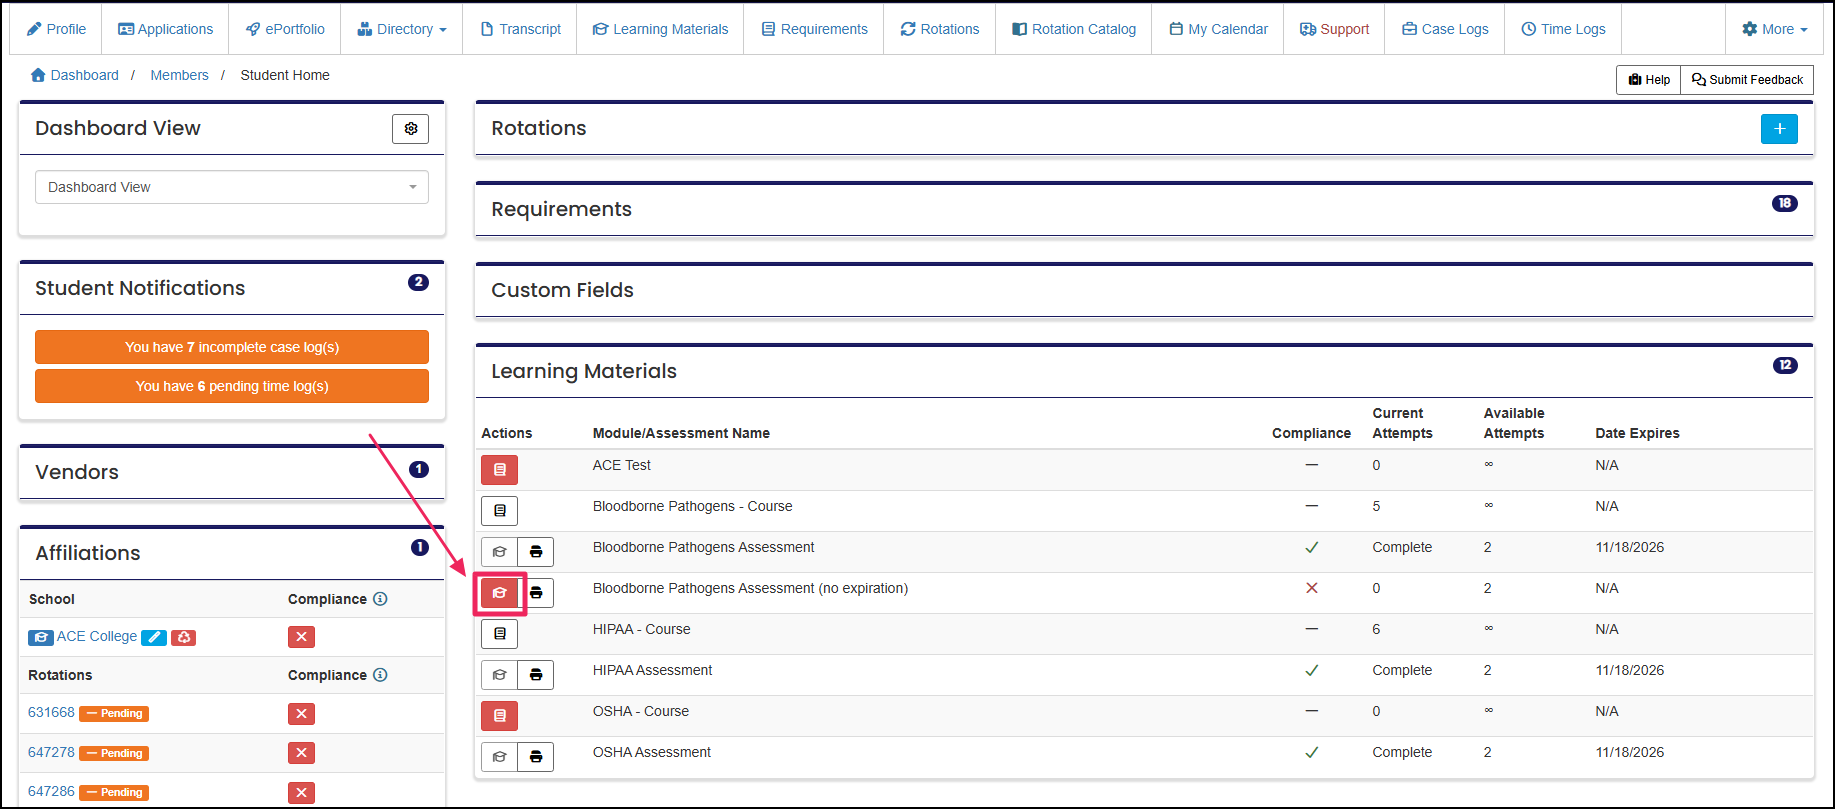Click Pending badge for rotation 631668
The image size is (1835, 809).
click(x=114, y=714)
